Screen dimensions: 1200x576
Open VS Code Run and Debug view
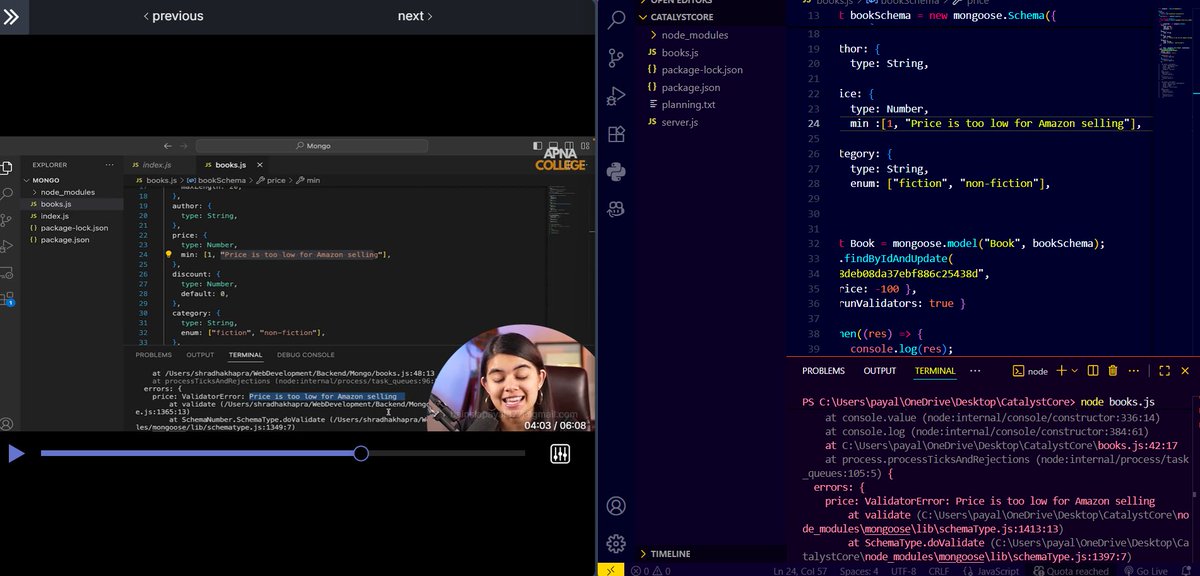point(617,96)
